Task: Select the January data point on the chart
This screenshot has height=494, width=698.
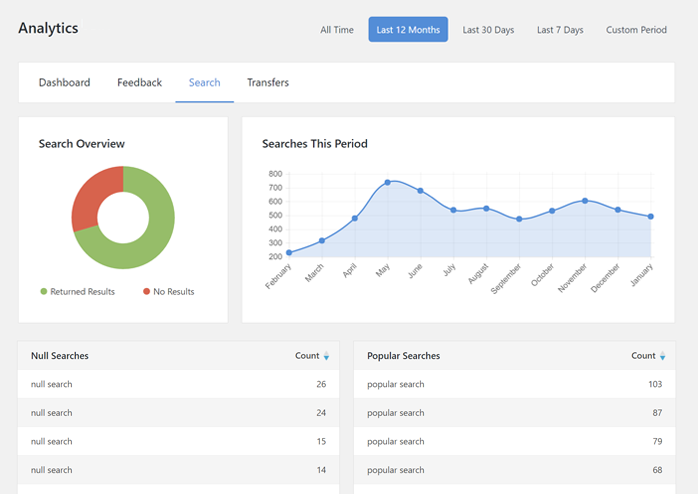Action: pyautogui.click(x=651, y=217)
